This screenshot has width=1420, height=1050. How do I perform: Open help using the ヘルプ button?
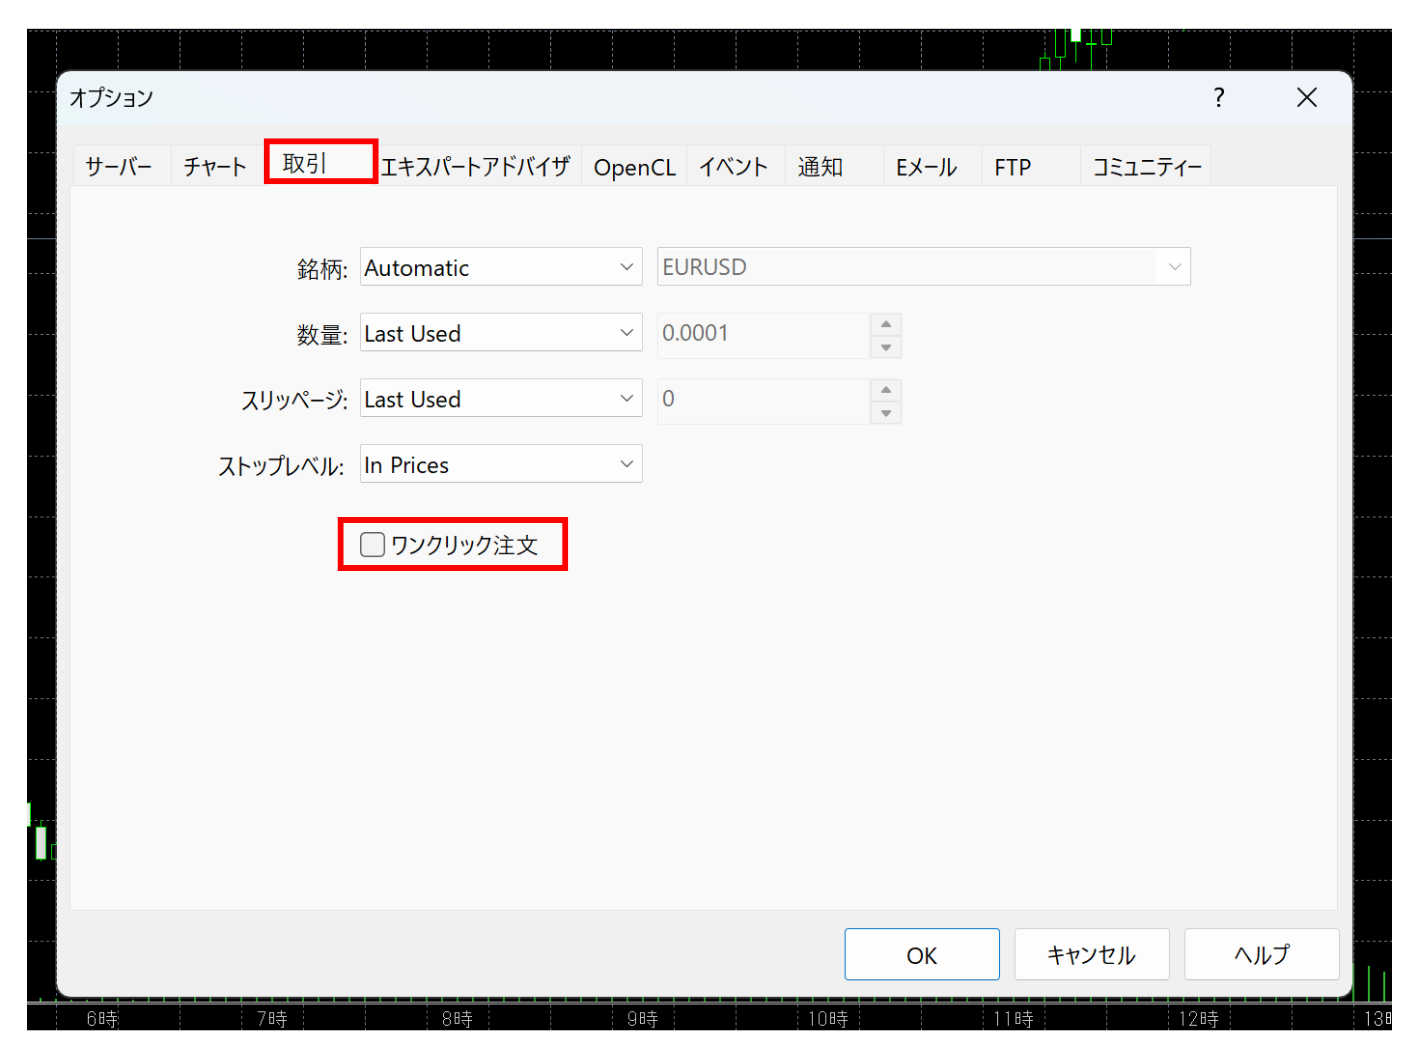point(1261,954)
